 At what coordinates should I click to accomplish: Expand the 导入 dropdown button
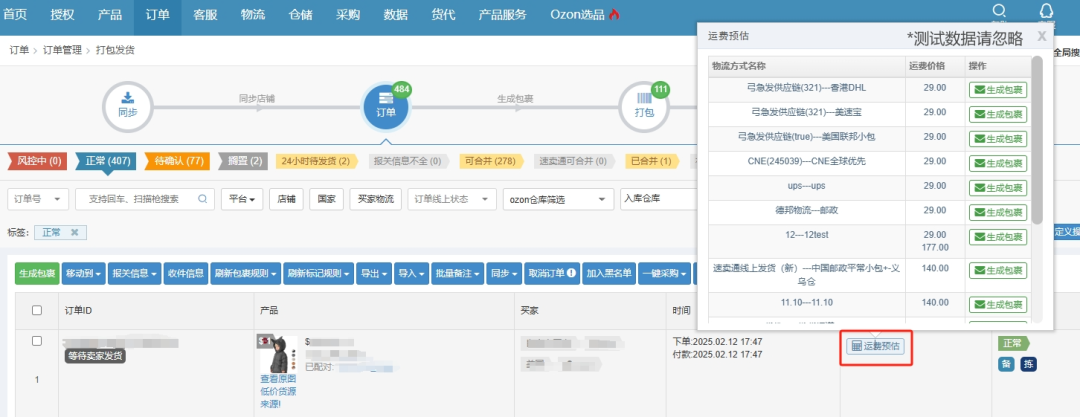pos(412,273)
